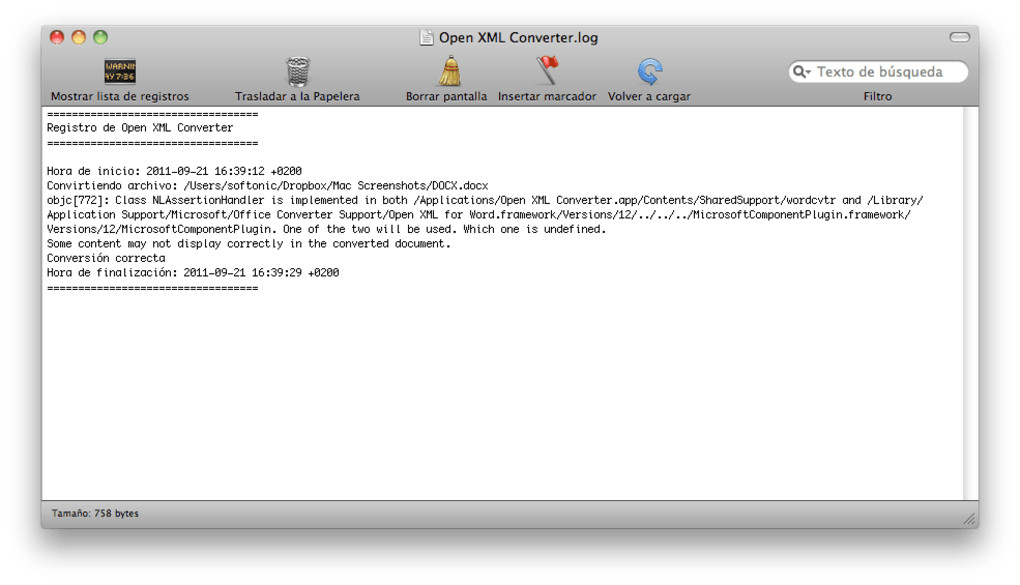This screenshot has width=1020, height=585.
Task: Click the trash can icon Trasladar a la Papelera
Action: 297,72
